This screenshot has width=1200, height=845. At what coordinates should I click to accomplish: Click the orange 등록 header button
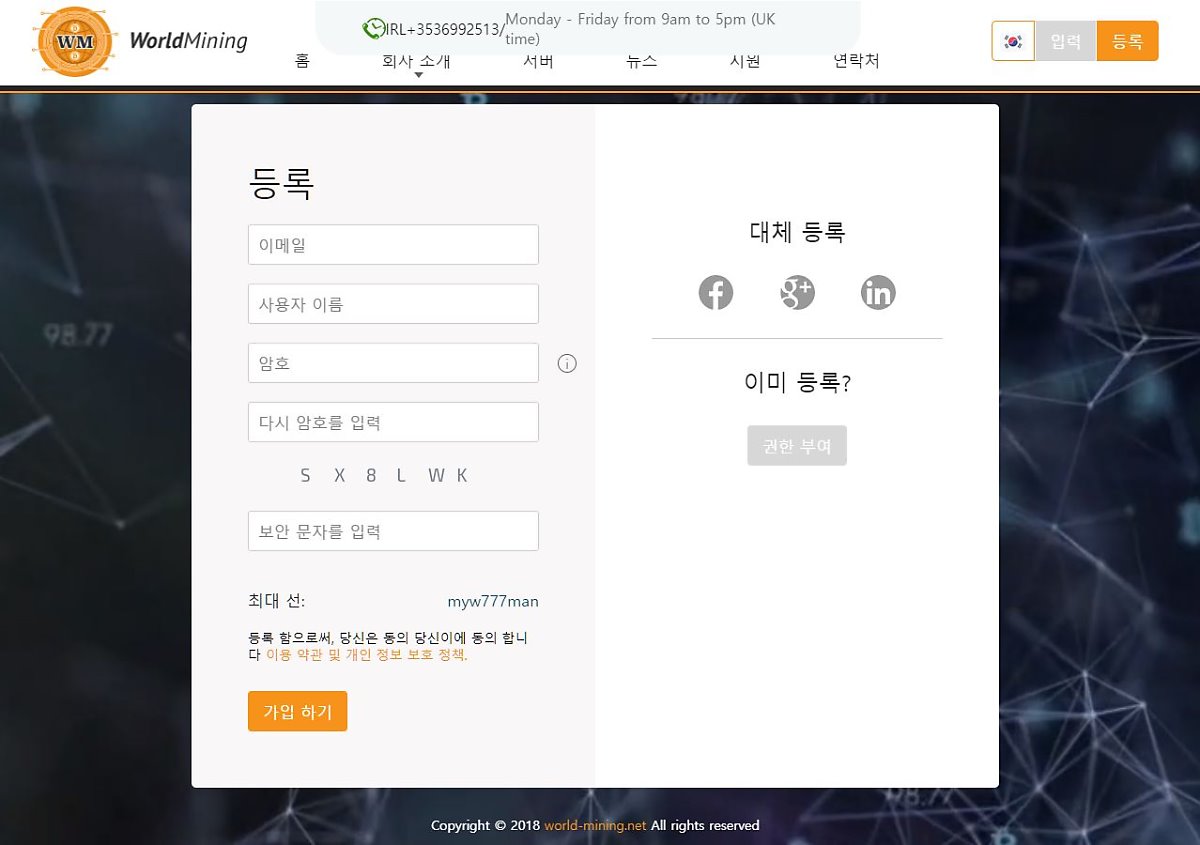point(1127,41)
